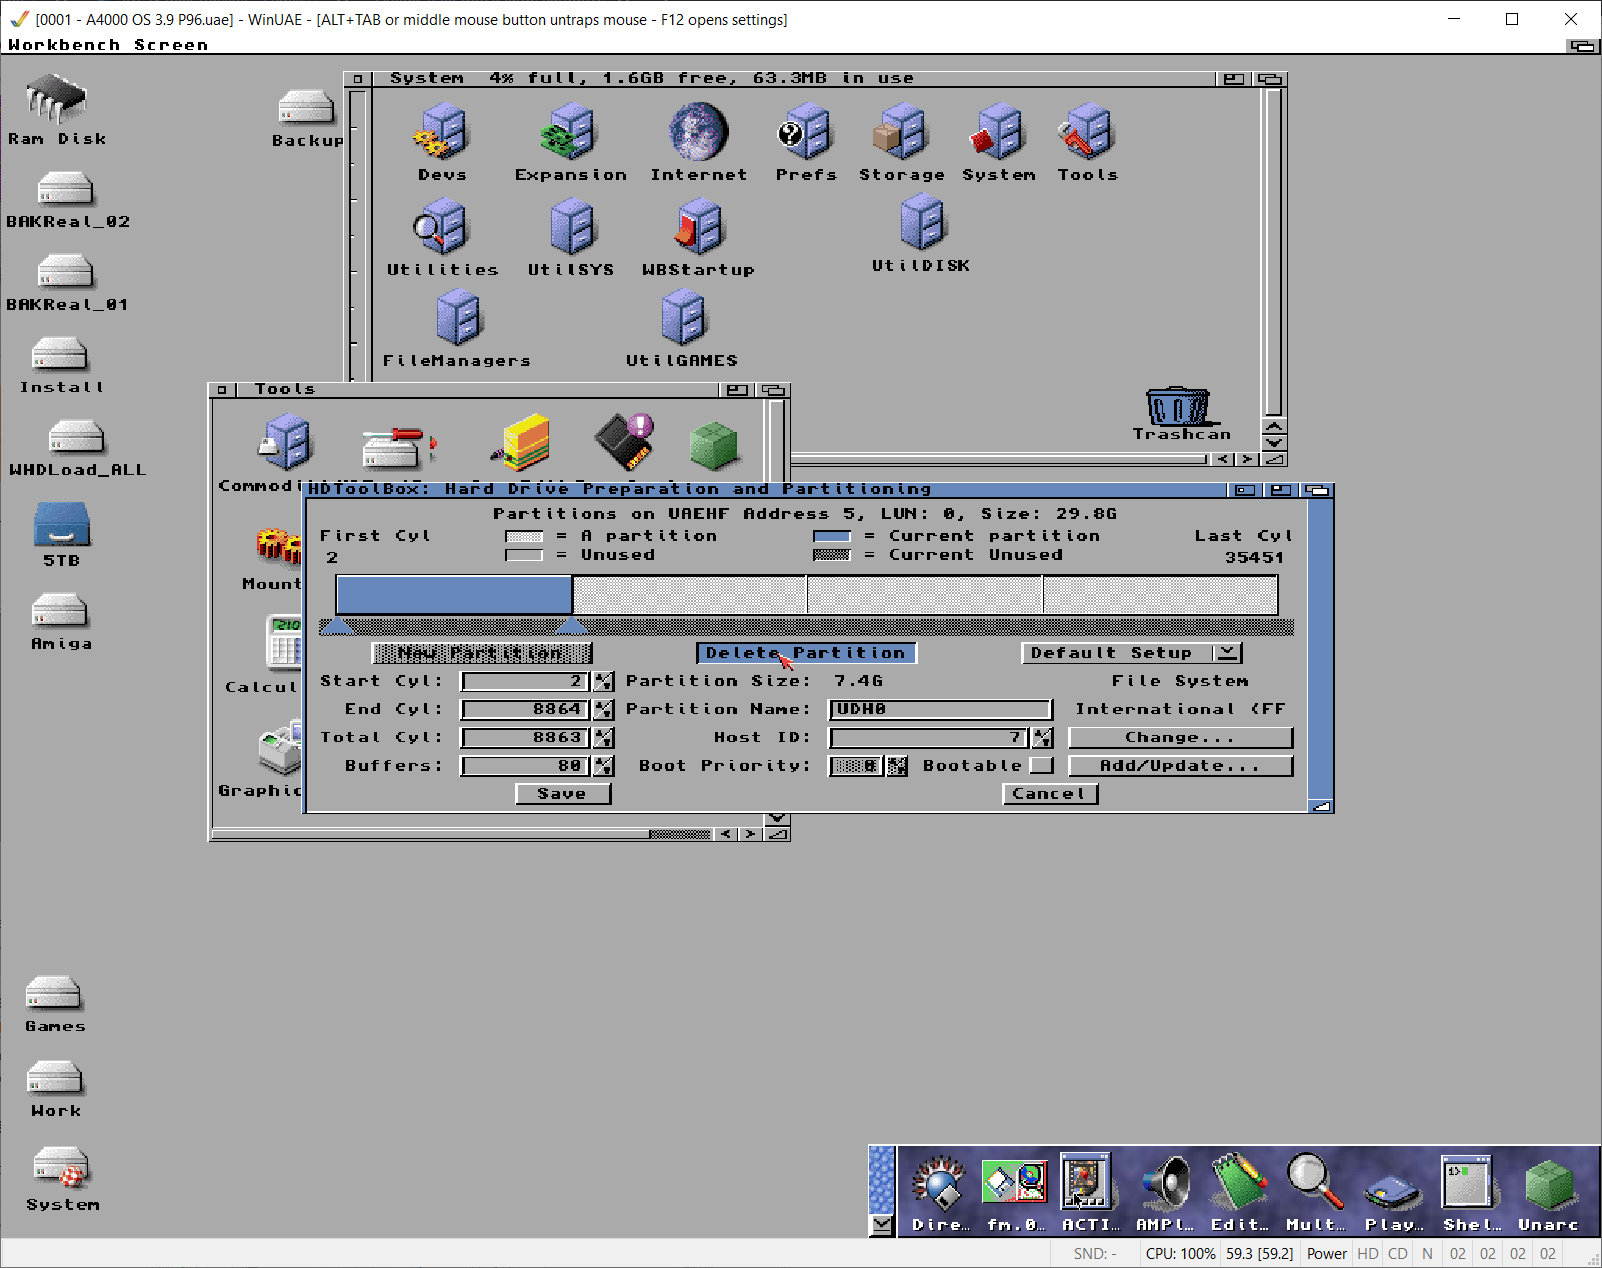Select the blue current partition block
The width and height of the screenshot is (1602, 1268).
point(454,595)
